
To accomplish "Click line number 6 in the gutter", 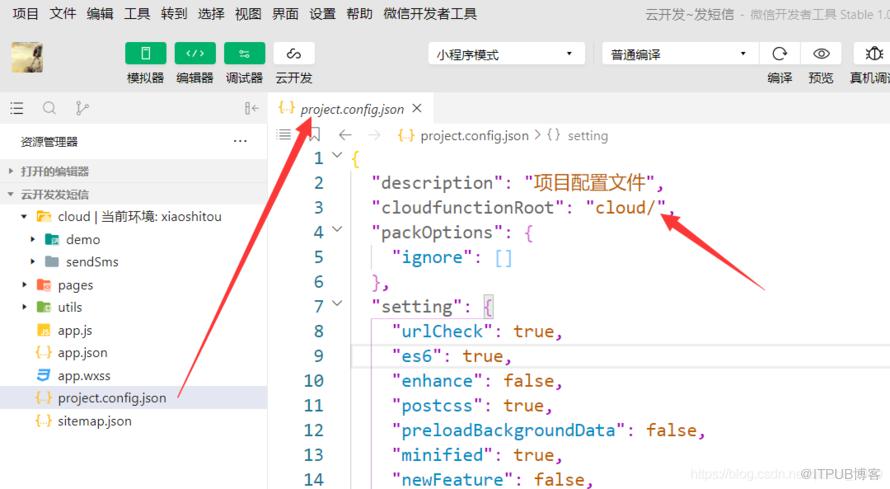I will tap(318, 282).
